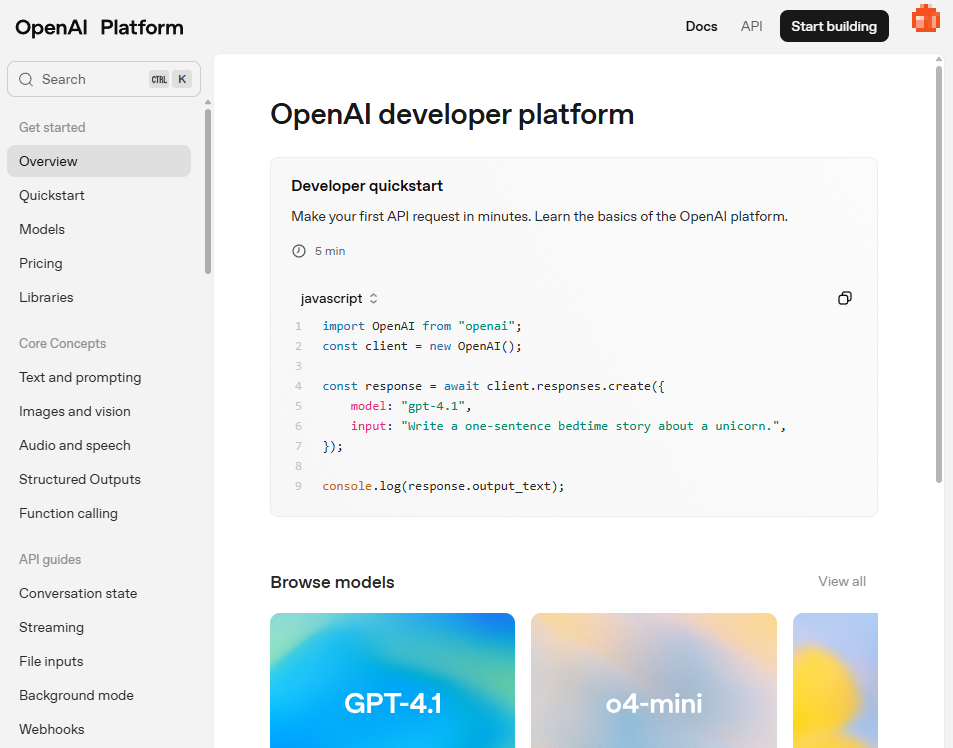This screenshot has height=748, width=953.
Task: Click the search magnifier icon
Action: tap(26, 79)
